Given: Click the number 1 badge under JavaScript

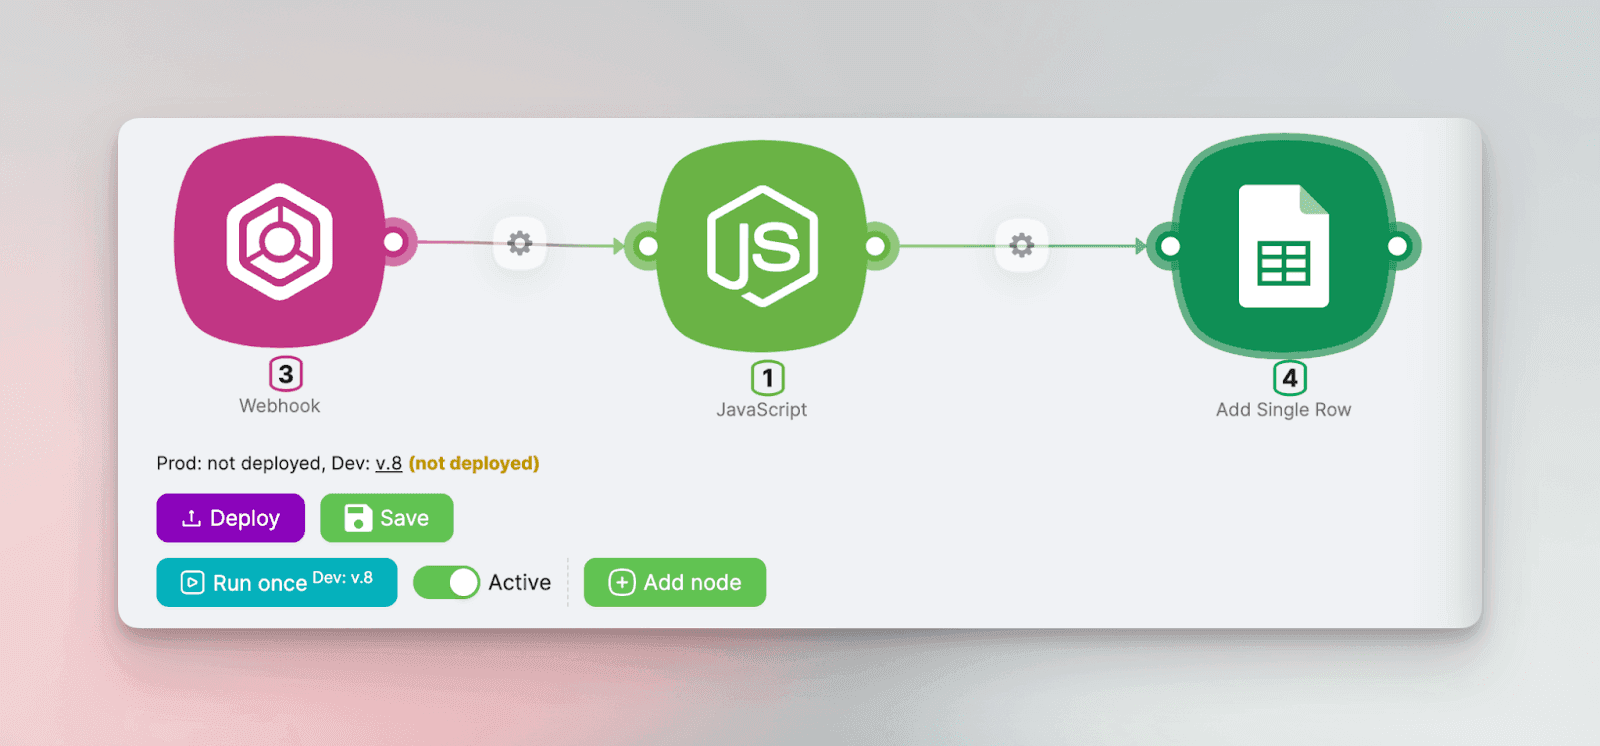Looking at the screenshot, I should (x=767, y=378).
